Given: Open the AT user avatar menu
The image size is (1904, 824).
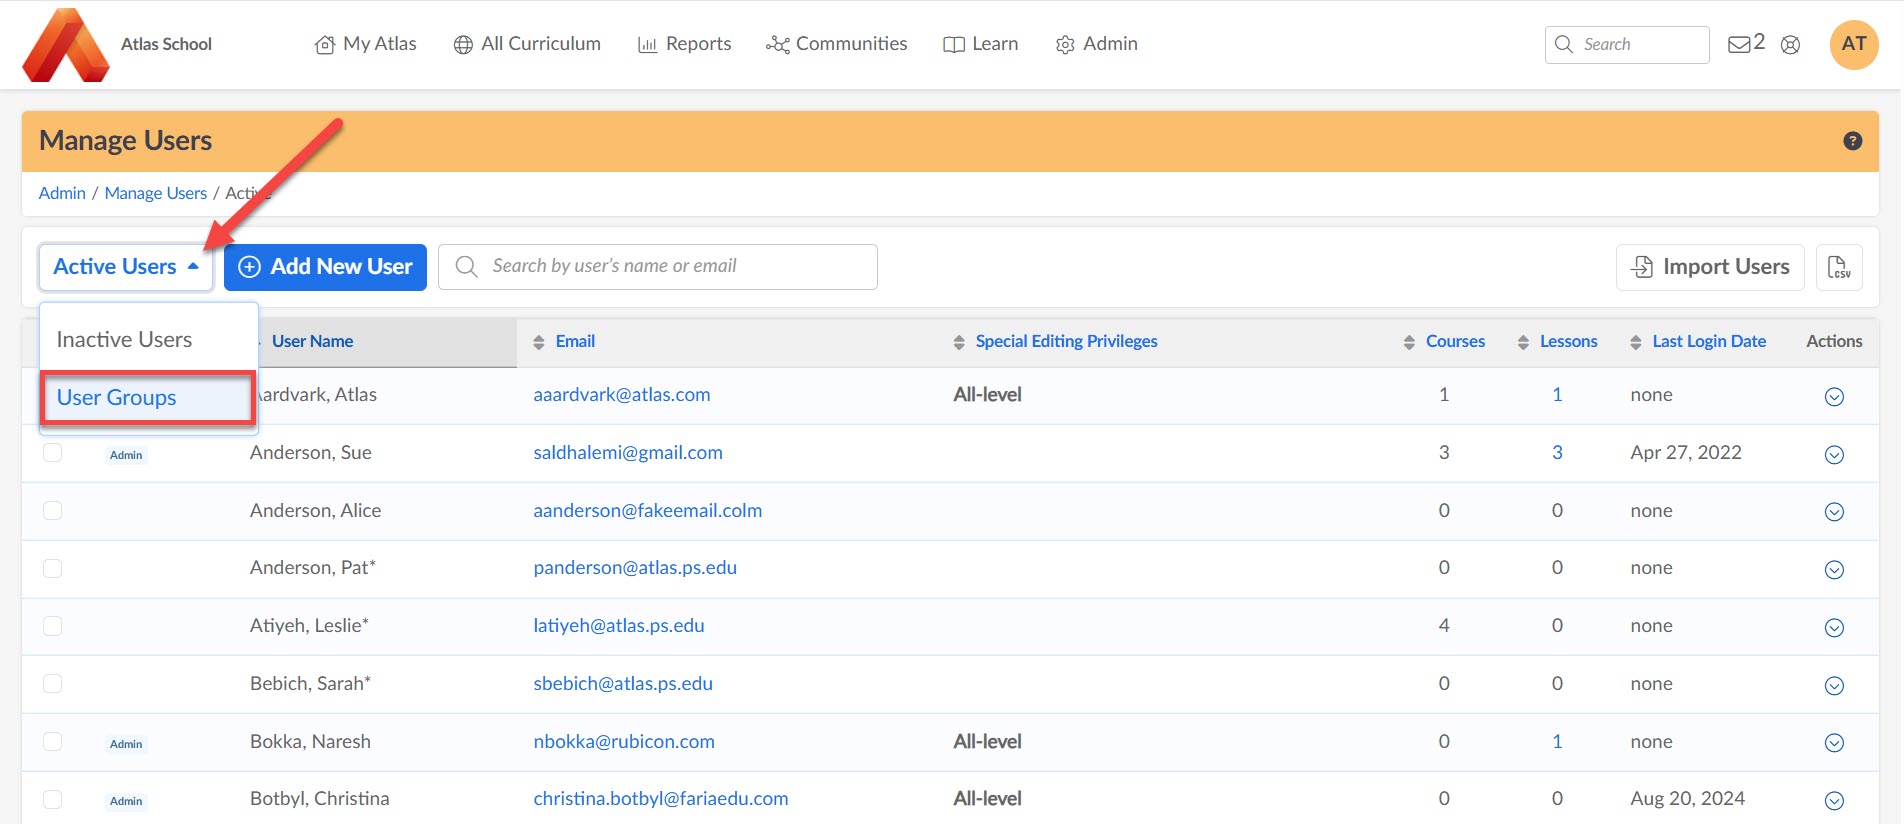Looking at the screenshot, I should [x=1853, y=44].
